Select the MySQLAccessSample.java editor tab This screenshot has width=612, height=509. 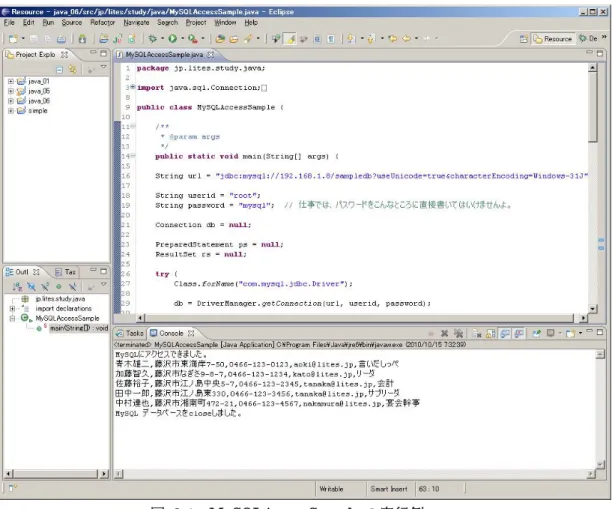[x=164, y=55]
